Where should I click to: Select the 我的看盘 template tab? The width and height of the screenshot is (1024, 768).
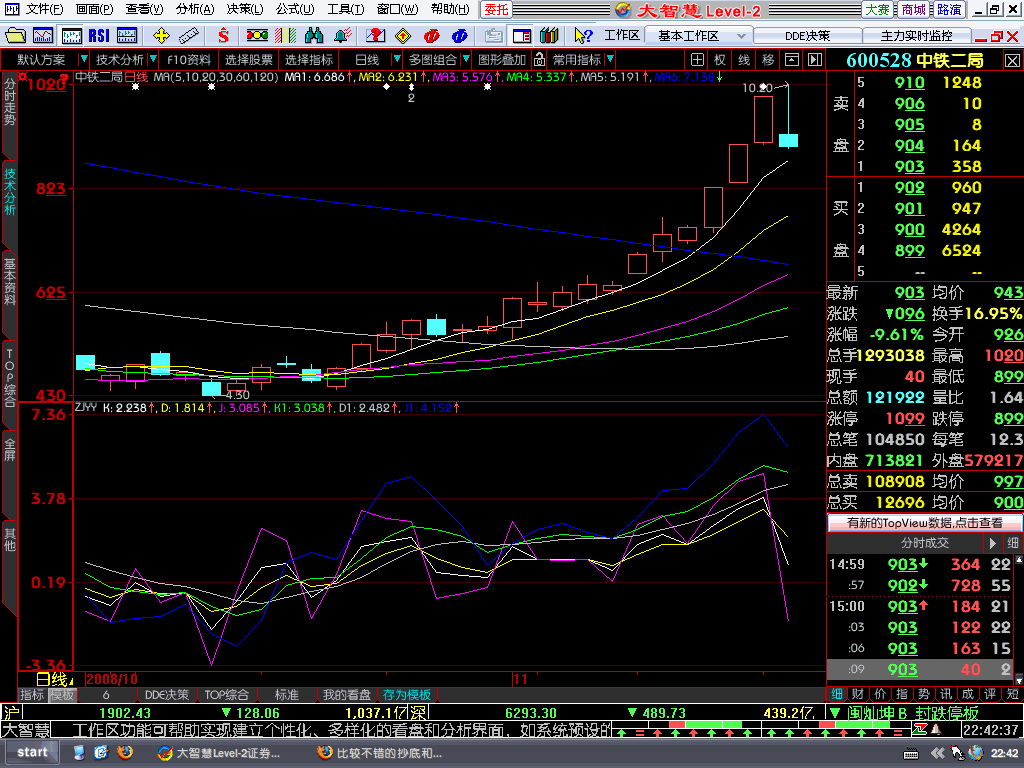(347, 695)
